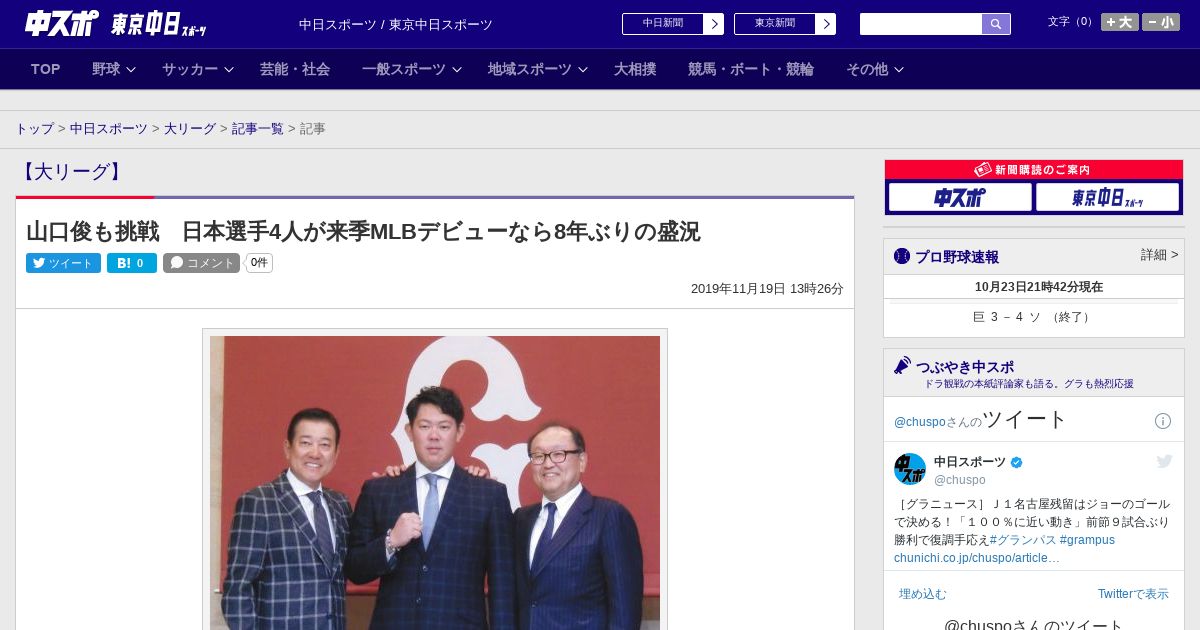Click the Tokyo Chunichi Sports header logo
Screen dimensions: 1200x630
pyautogui.click(x=158, y=25)
